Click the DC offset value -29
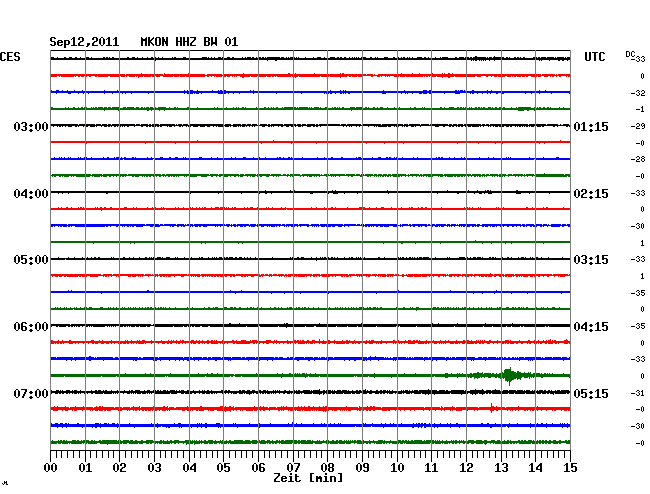Image resolution: width=650 pixels, height=494 pixels. 638,126
